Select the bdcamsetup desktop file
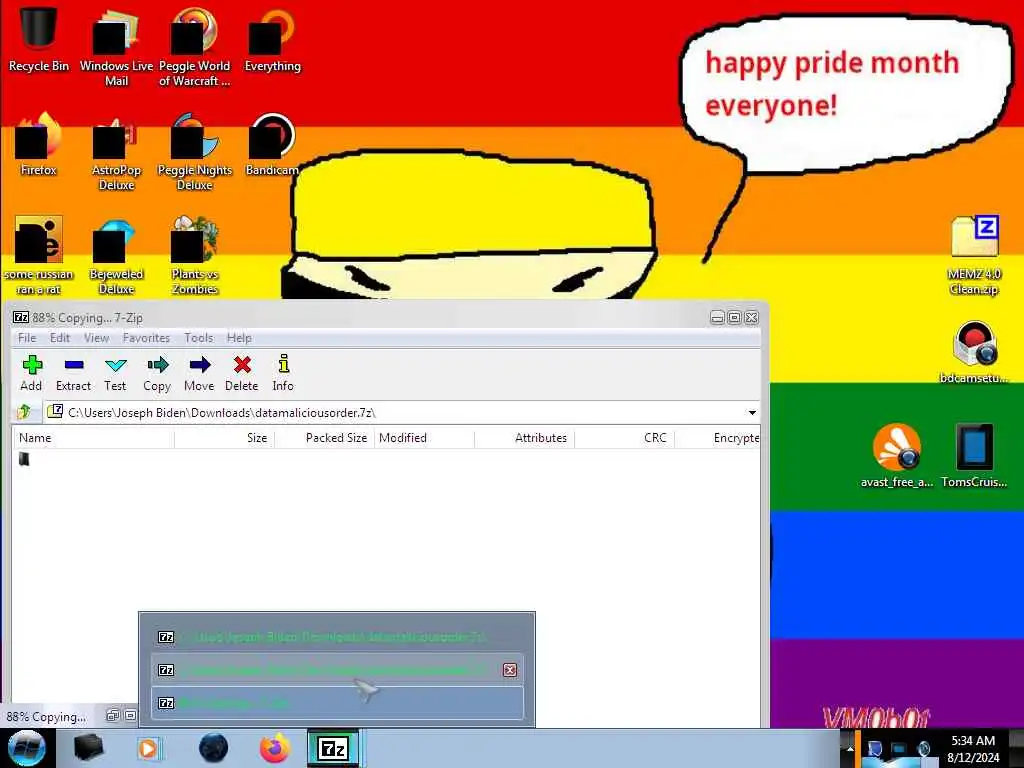The height and width of the screenshot is (768, 1024). click(974, 352)
